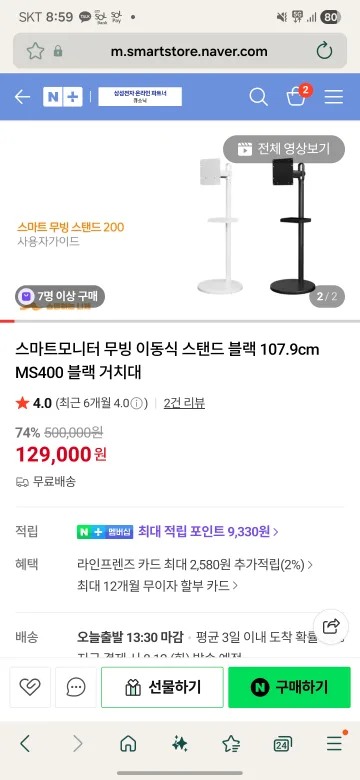The width and height of the screenshot is (360, 780).
Task: Open browser tabs showing 24 count
Action: 282,744
